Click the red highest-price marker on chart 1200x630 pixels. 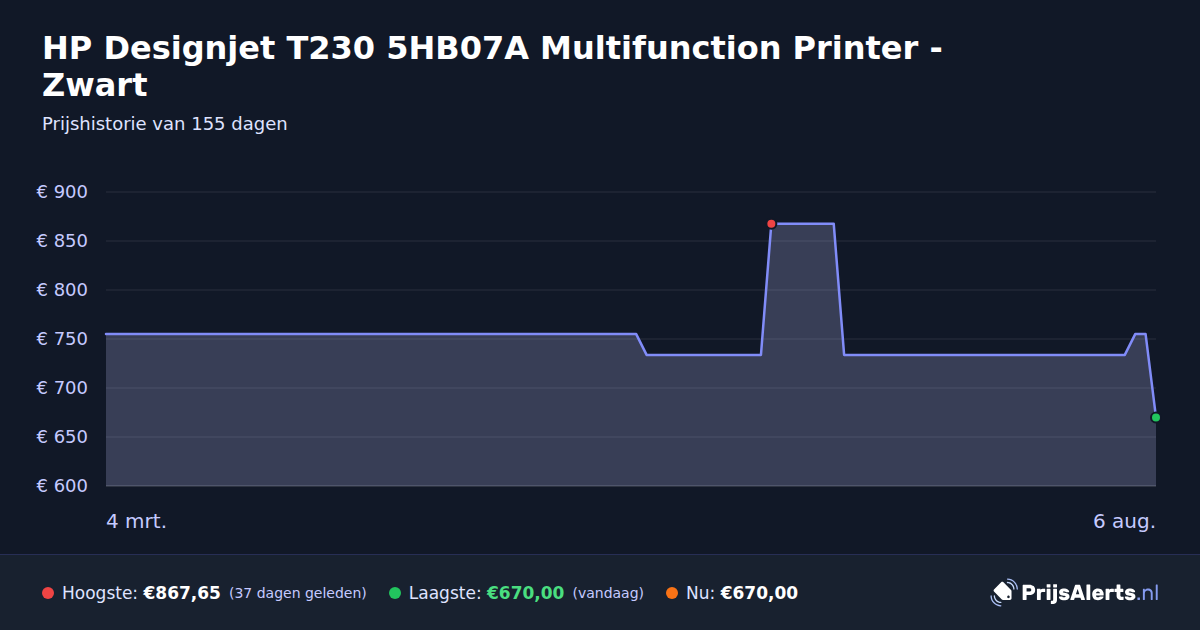point(771,224)
